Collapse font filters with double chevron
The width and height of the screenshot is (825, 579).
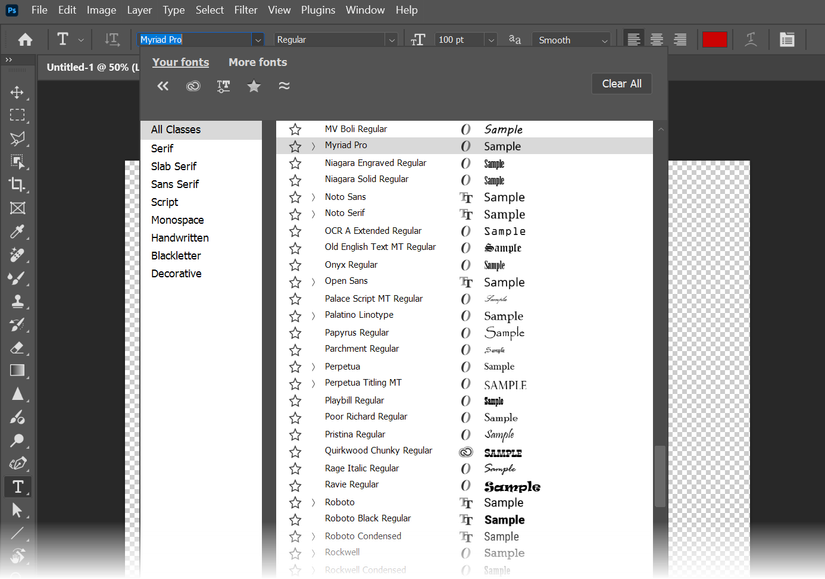pos(163,86)
